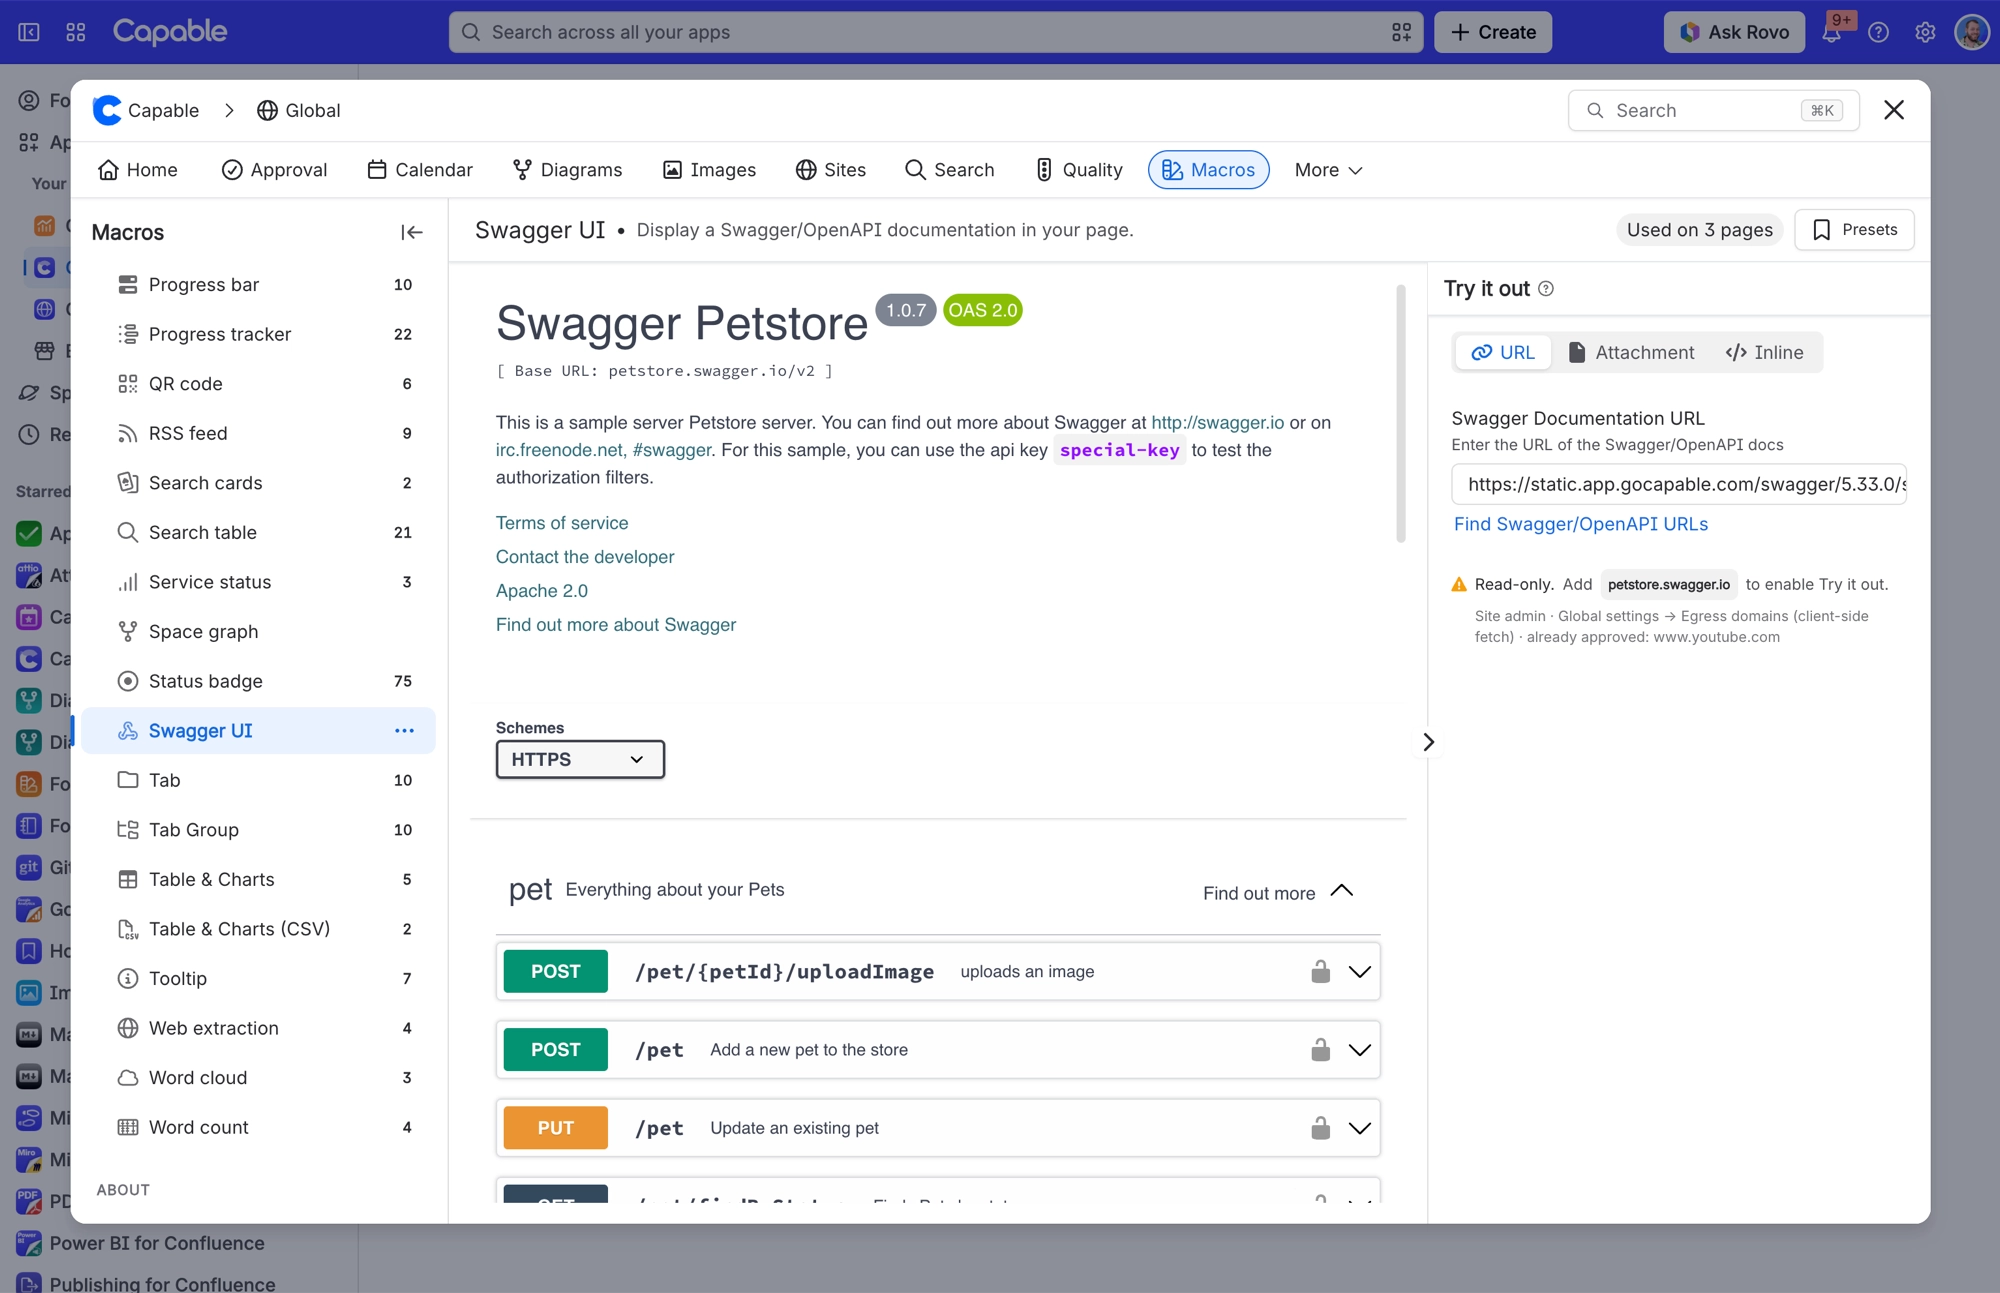Open the help question mark icon
The height and width of the screenshot is (1293, 2000).
tap(1878, 32)
